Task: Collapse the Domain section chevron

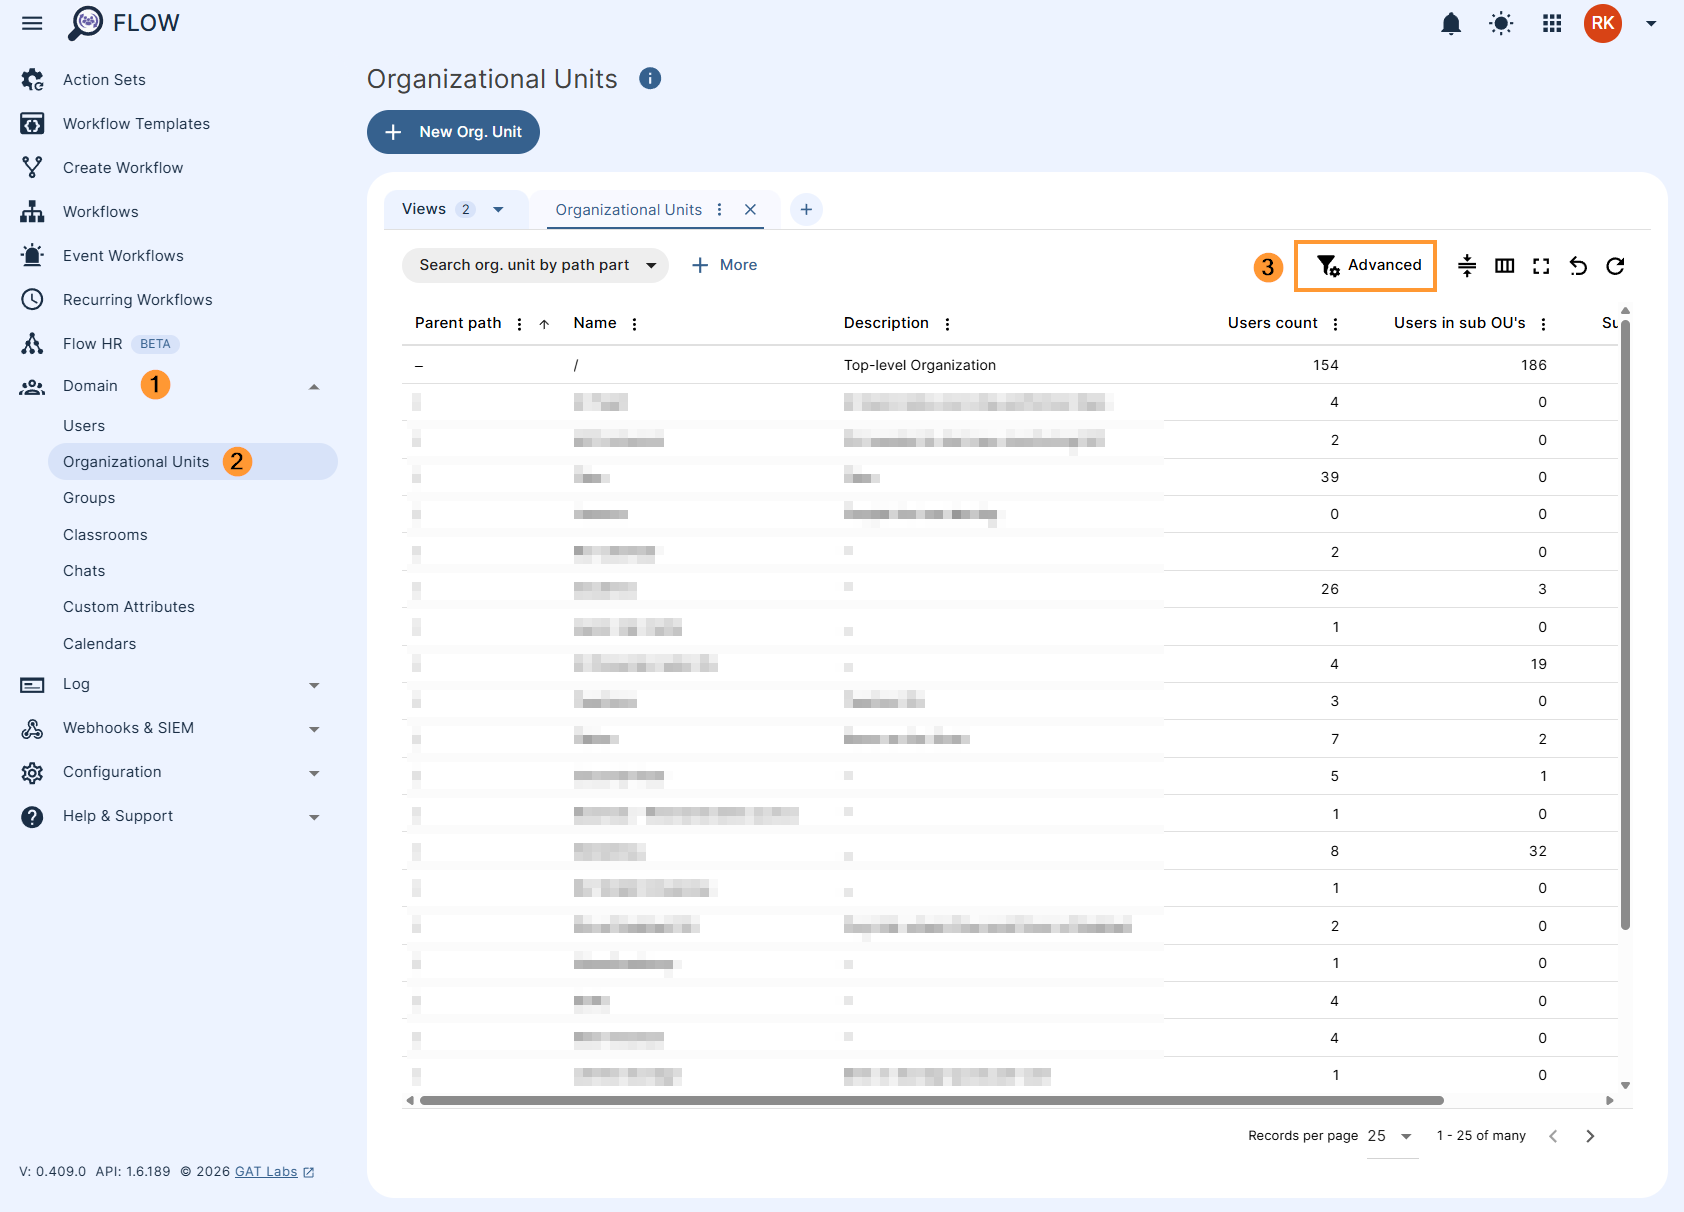Action: pos(315,386)
